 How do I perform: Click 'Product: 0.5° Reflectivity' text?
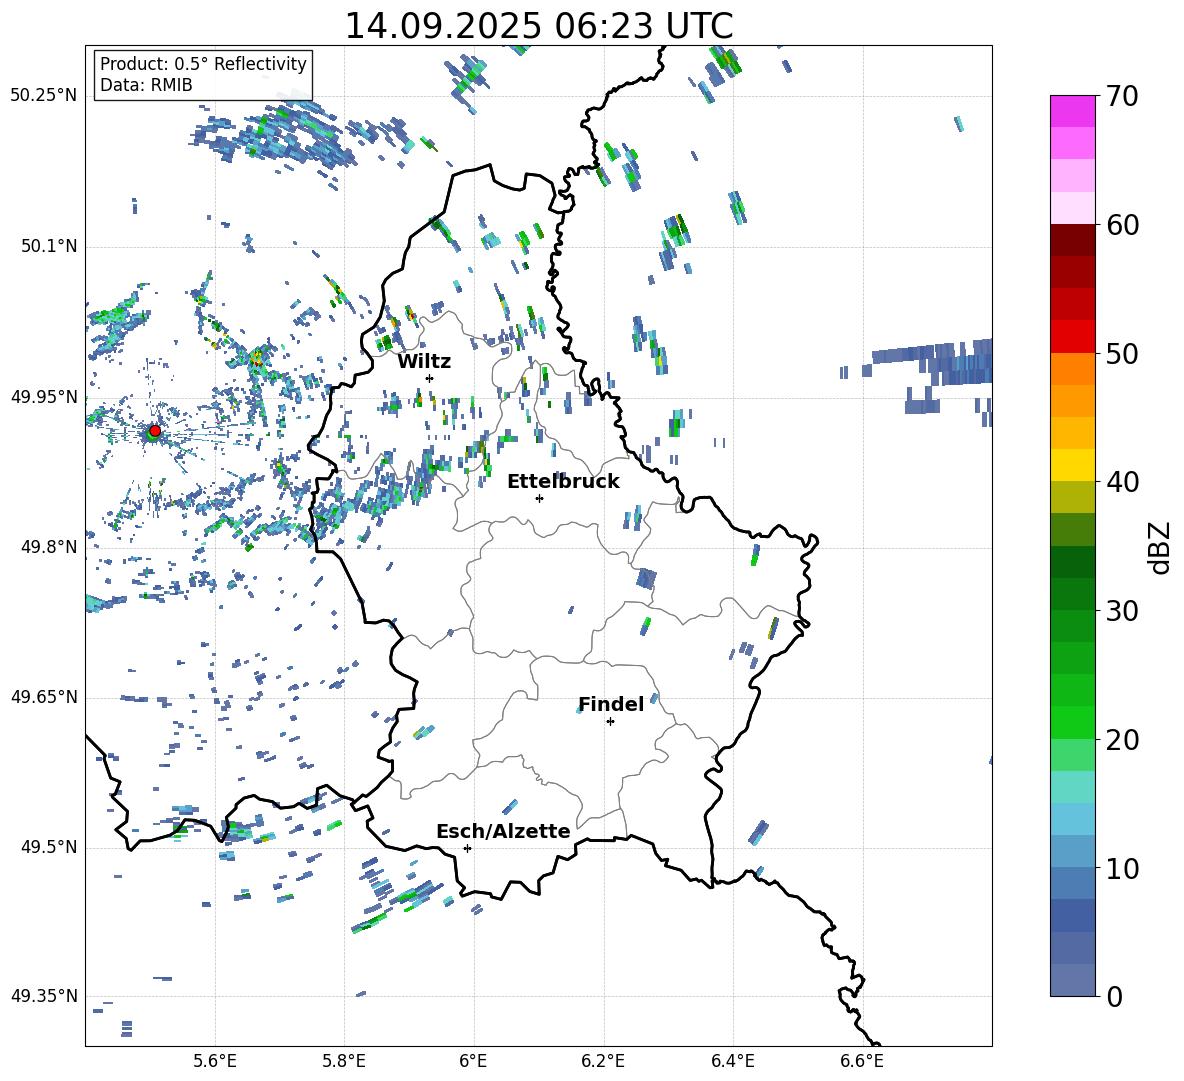(x=203, y=63)
